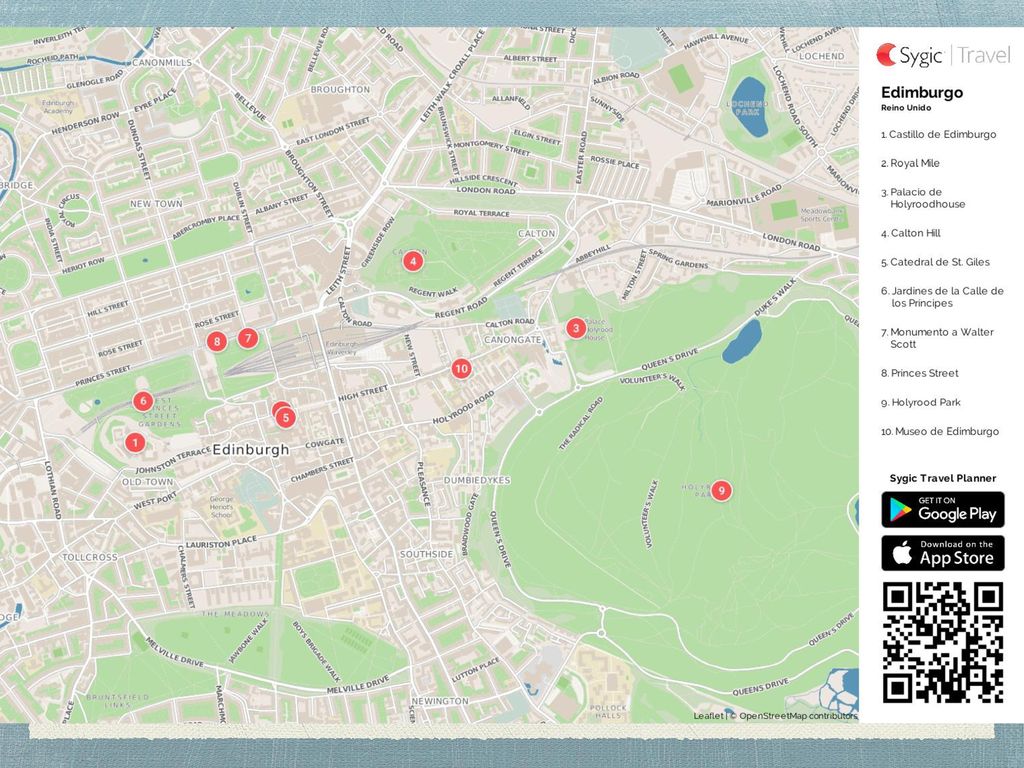The image size is (1024, 768).
Task: Click the Sygic Travel logo
Action: (x=943, y=55)
